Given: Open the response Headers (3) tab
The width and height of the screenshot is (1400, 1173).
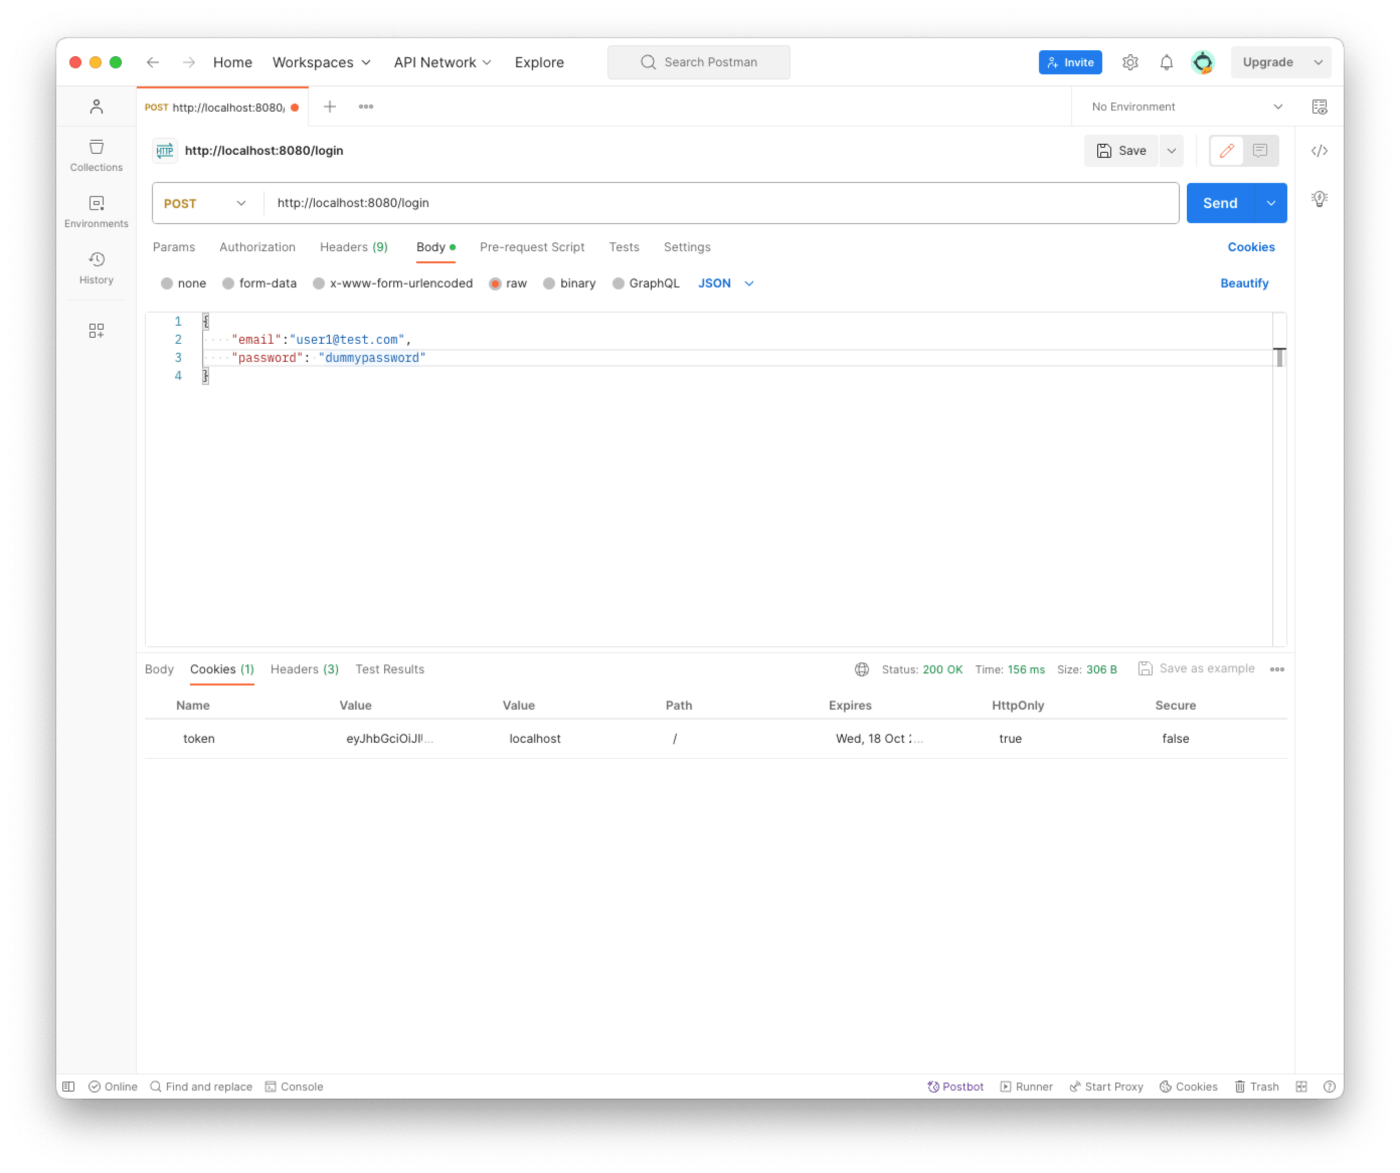Looking at the screenshot, I should point(304,669).
